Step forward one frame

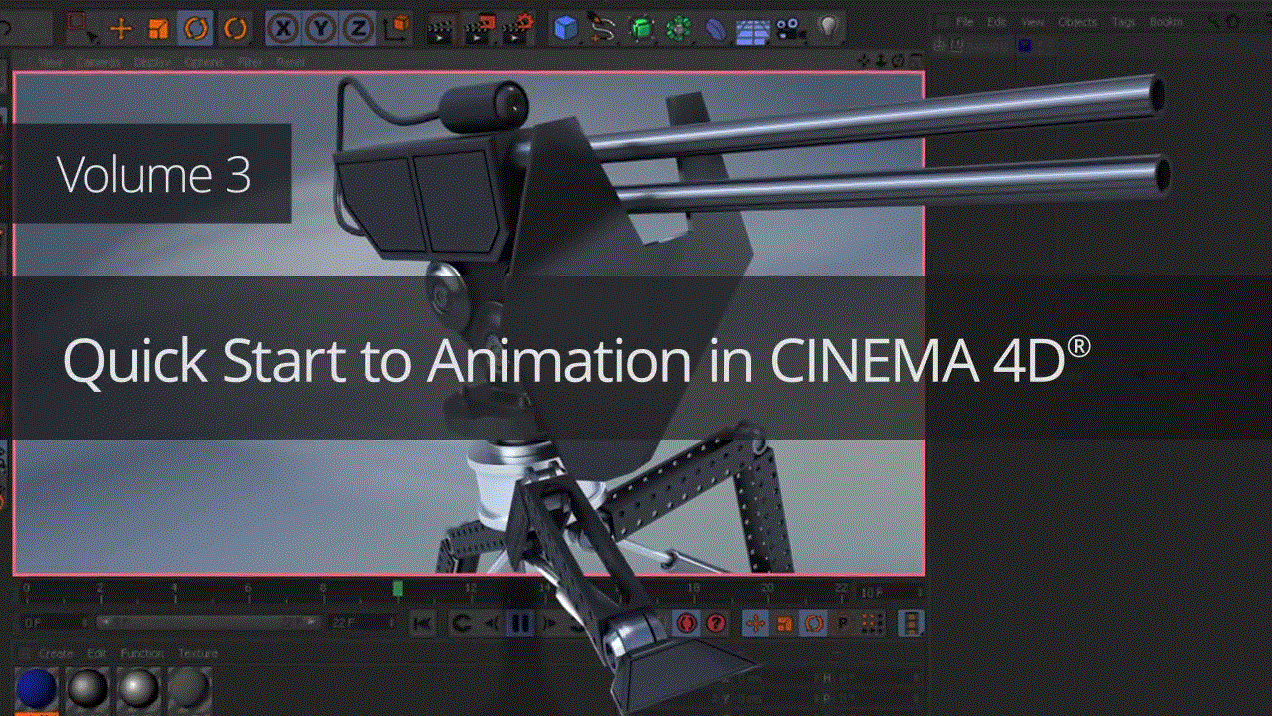pyautogui.click(x=549, y=624)
